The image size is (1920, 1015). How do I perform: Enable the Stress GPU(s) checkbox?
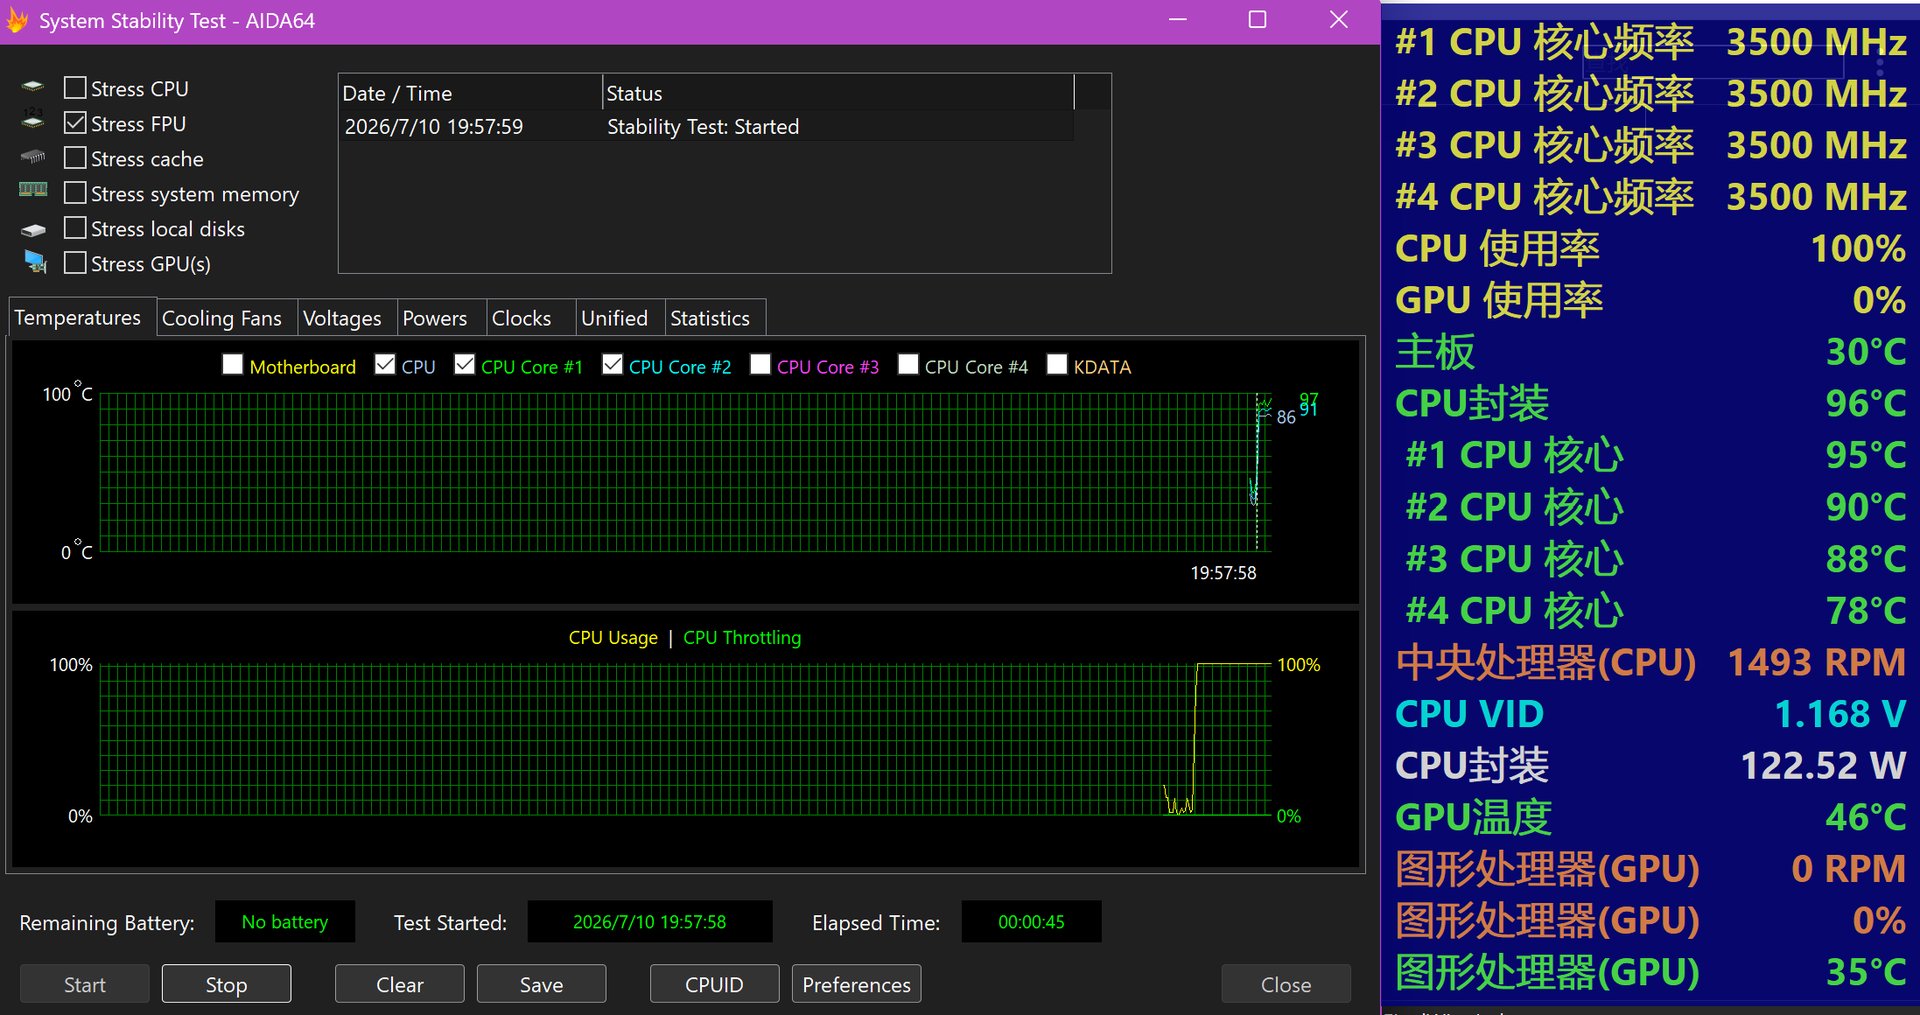(75, 263)
